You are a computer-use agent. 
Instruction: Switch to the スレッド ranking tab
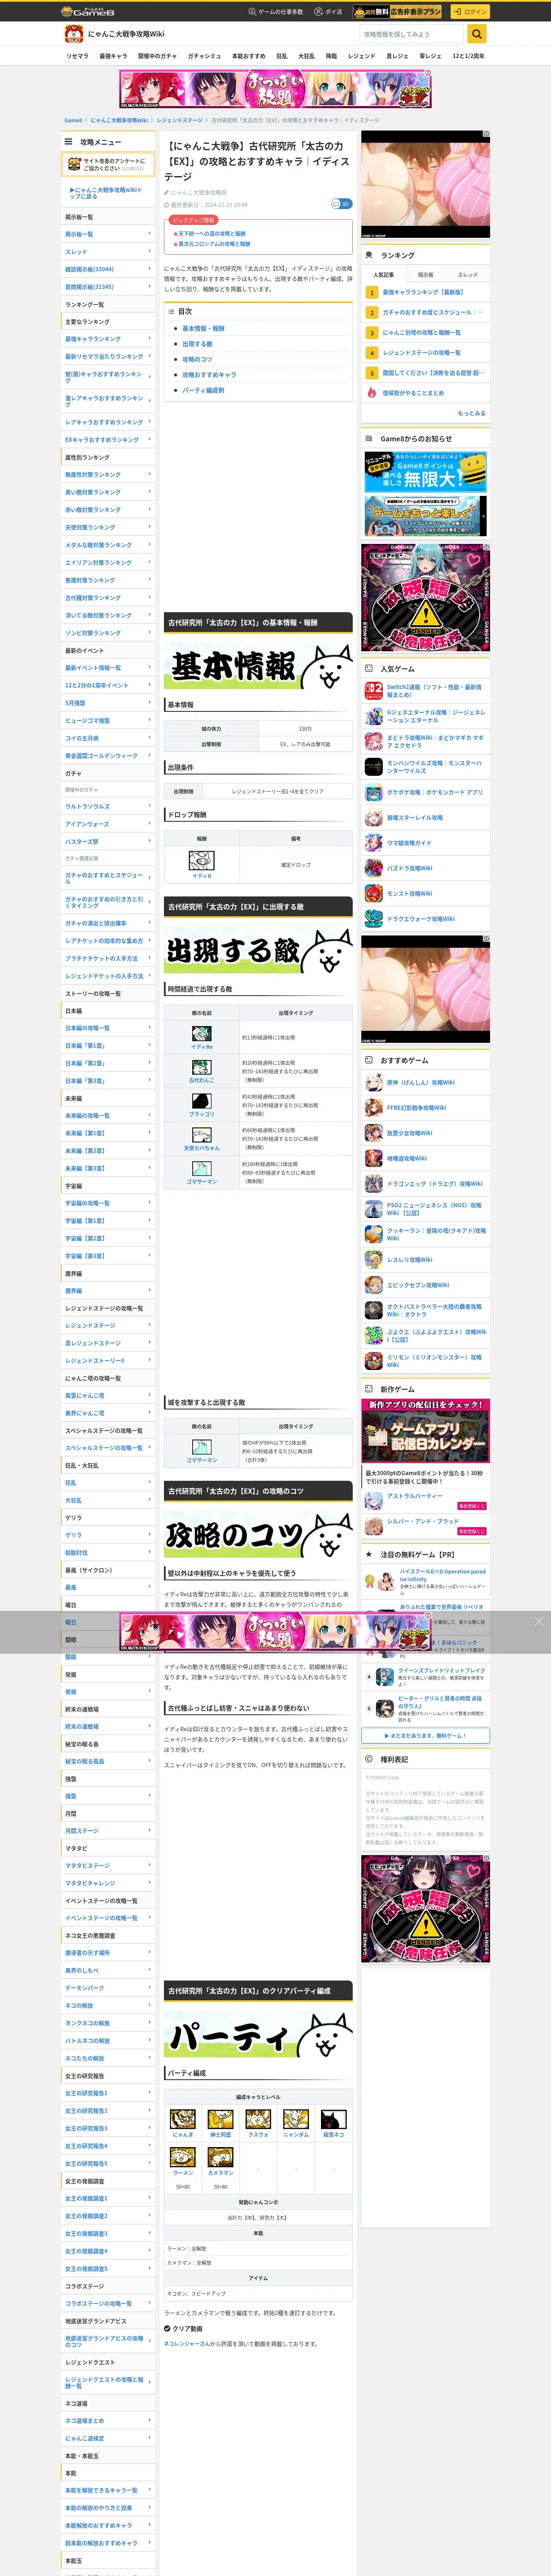[x=468, y=274]
